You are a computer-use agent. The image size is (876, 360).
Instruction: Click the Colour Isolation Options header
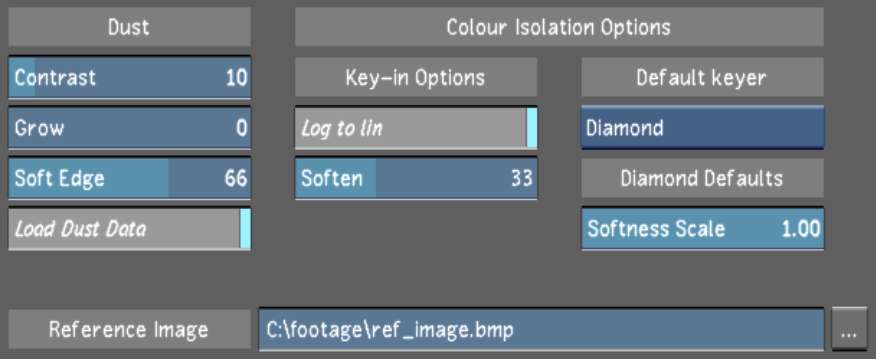point(559,27)
